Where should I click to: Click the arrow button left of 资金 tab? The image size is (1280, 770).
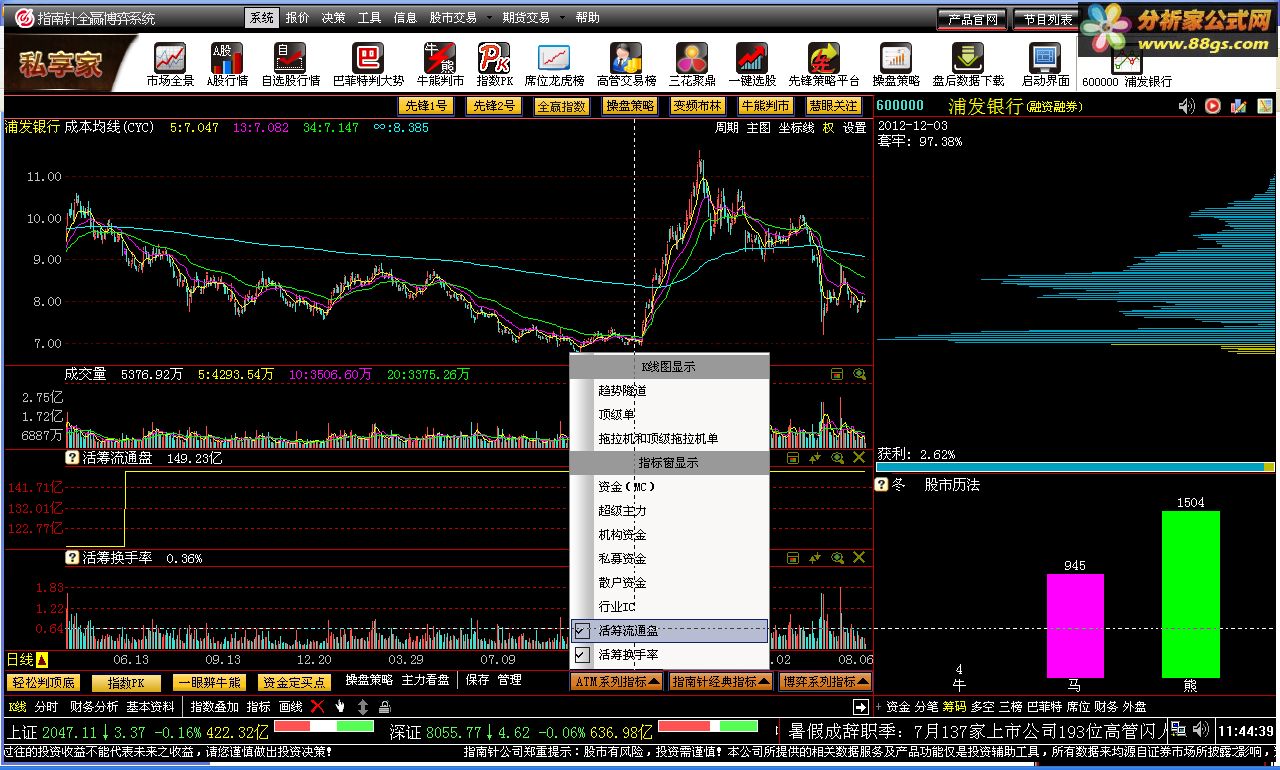[x=860, y=707]
